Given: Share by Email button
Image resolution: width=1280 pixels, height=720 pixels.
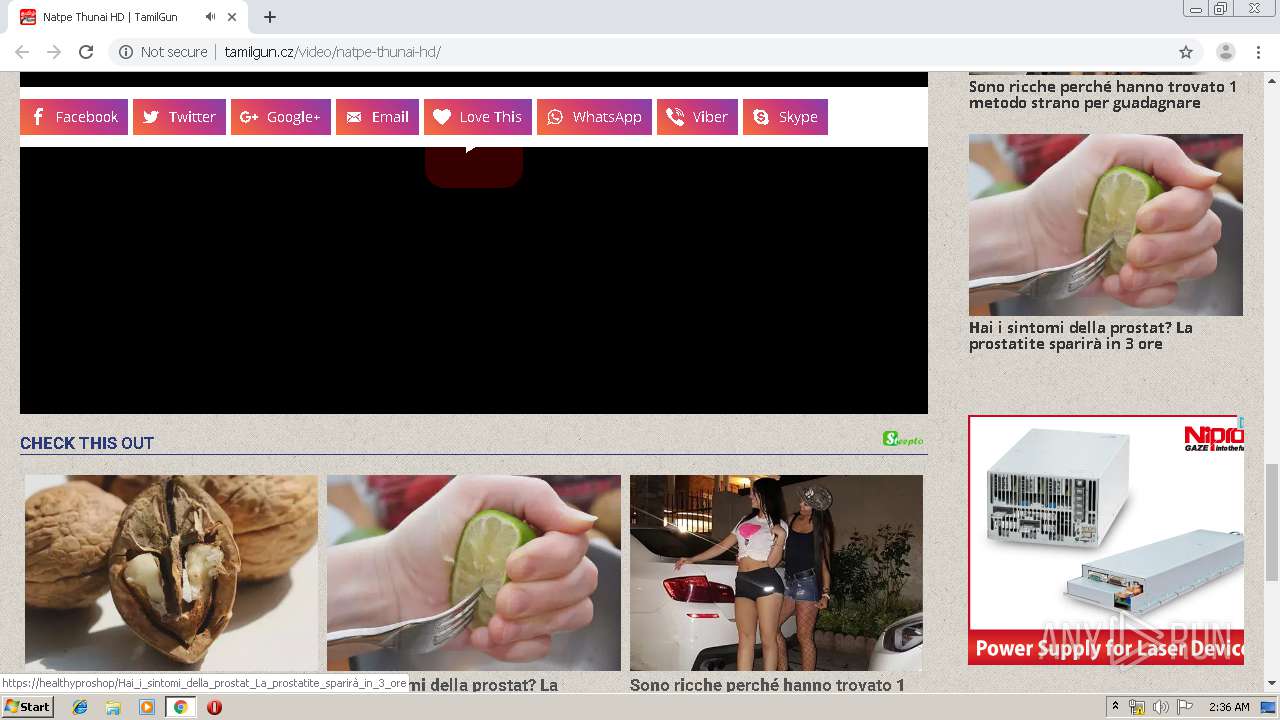Looking at the screenshot, I should (x=377, y=117).
